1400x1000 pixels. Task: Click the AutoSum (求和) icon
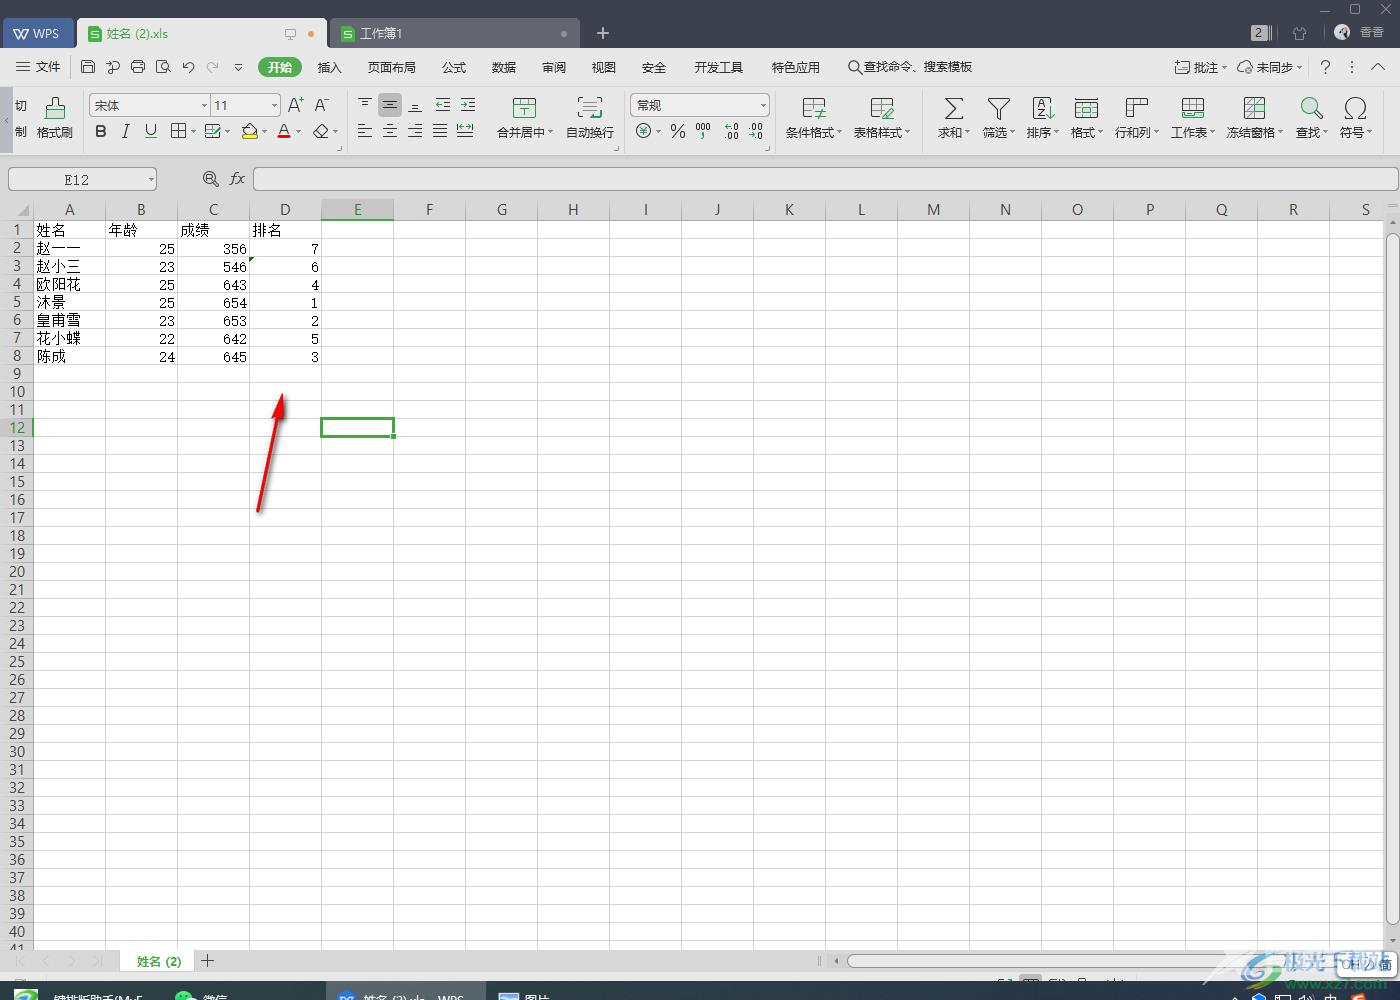coord(954,108)
